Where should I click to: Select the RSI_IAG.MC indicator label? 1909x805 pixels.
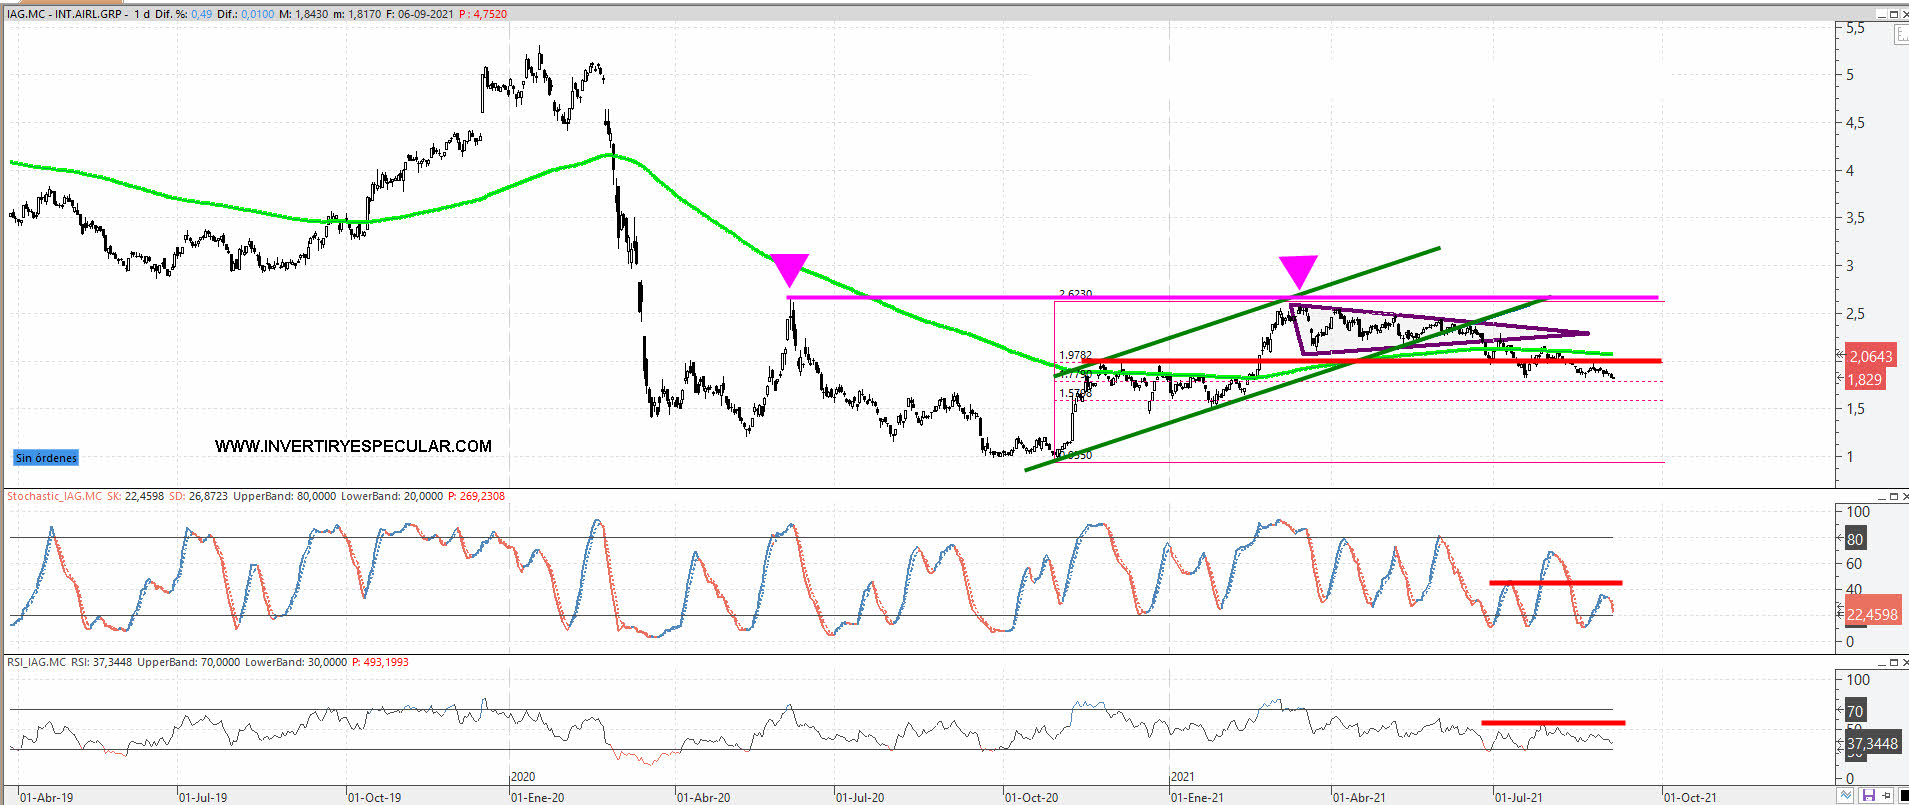point(37,662)
